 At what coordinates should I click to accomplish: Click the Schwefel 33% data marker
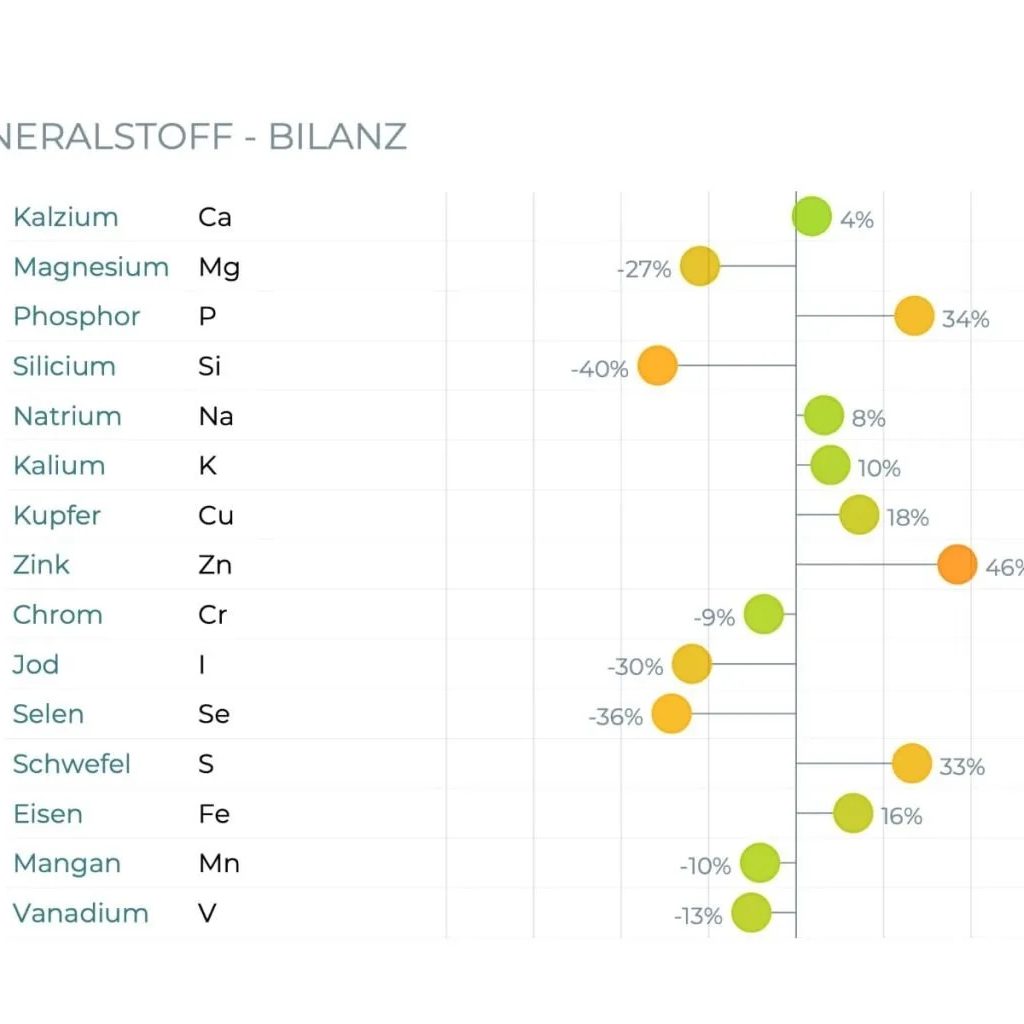912,764
